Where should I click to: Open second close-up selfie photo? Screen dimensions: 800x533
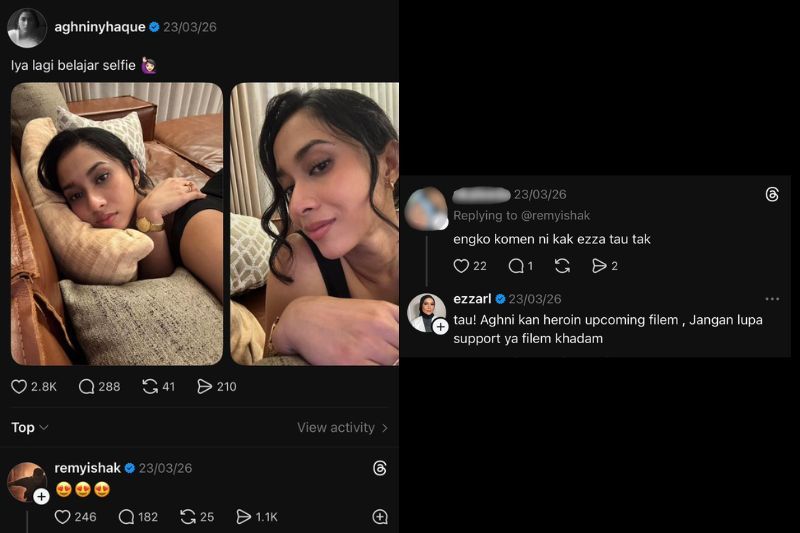click(x=315, y=224)
